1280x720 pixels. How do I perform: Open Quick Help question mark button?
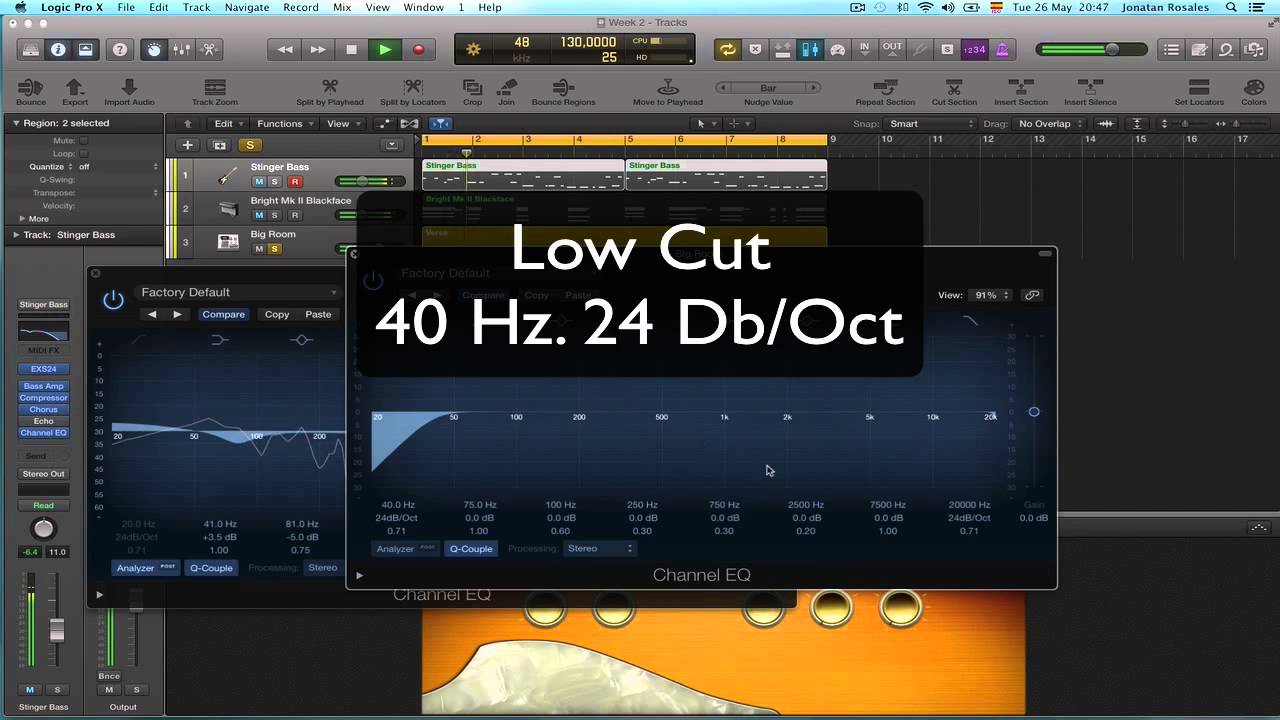click(x=119, y=50)
